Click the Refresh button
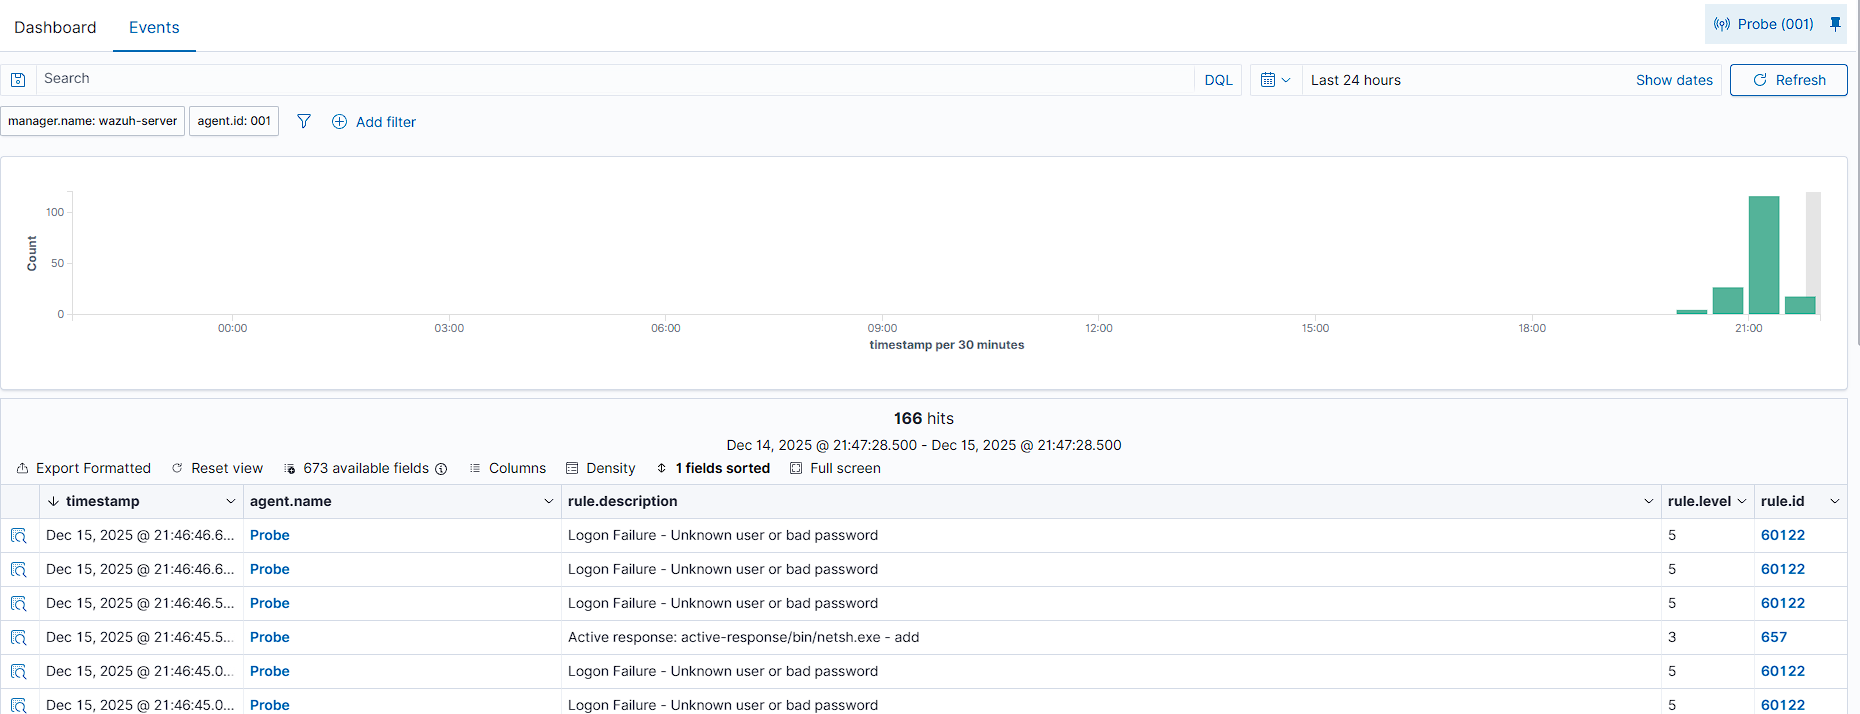 tap(1789, 80)
